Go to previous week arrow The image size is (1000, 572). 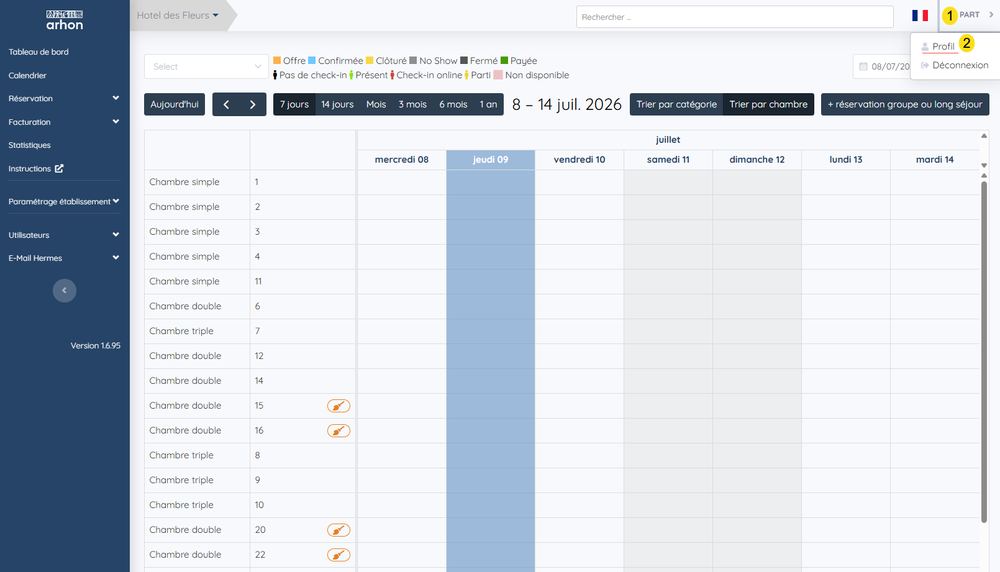point(226,105)
